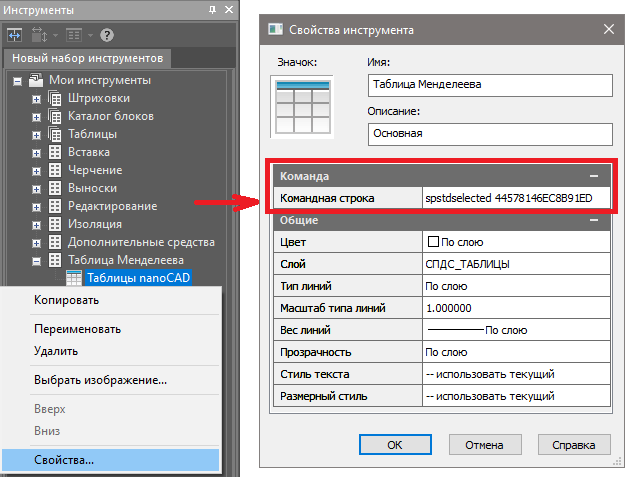Collapse the Общие section

coord(594,221)
